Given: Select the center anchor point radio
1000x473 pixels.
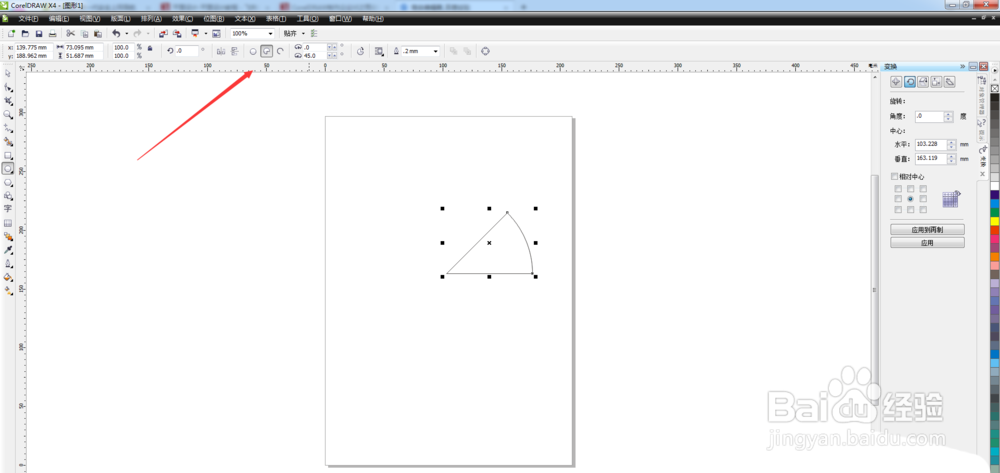Looking at the screenshot, I should [910, 199].
